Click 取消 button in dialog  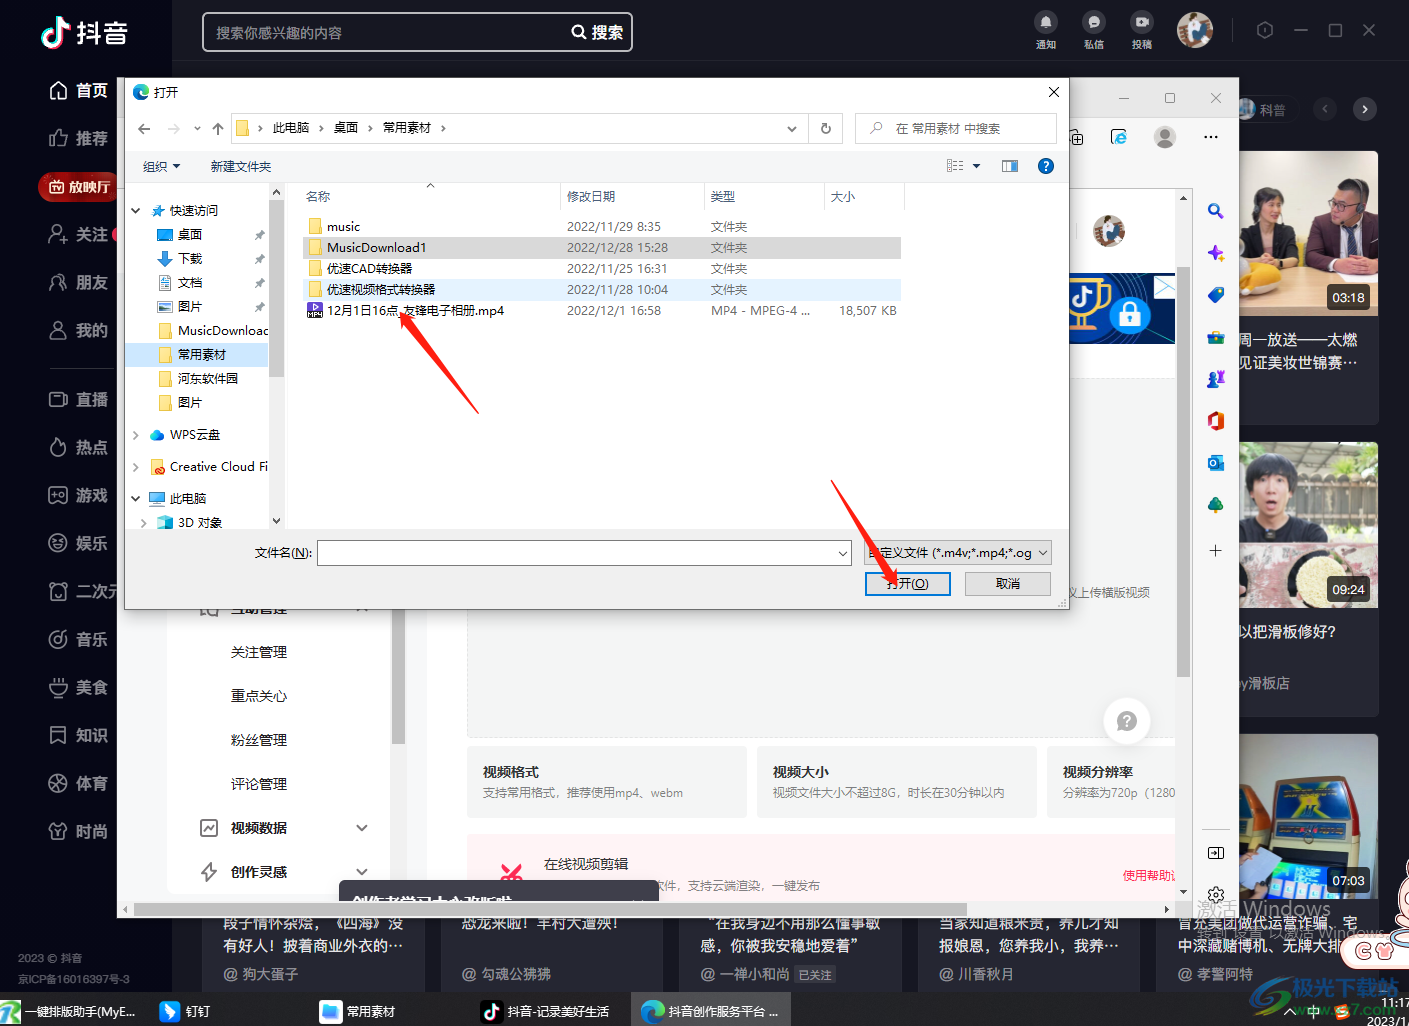coord(1008,584)
